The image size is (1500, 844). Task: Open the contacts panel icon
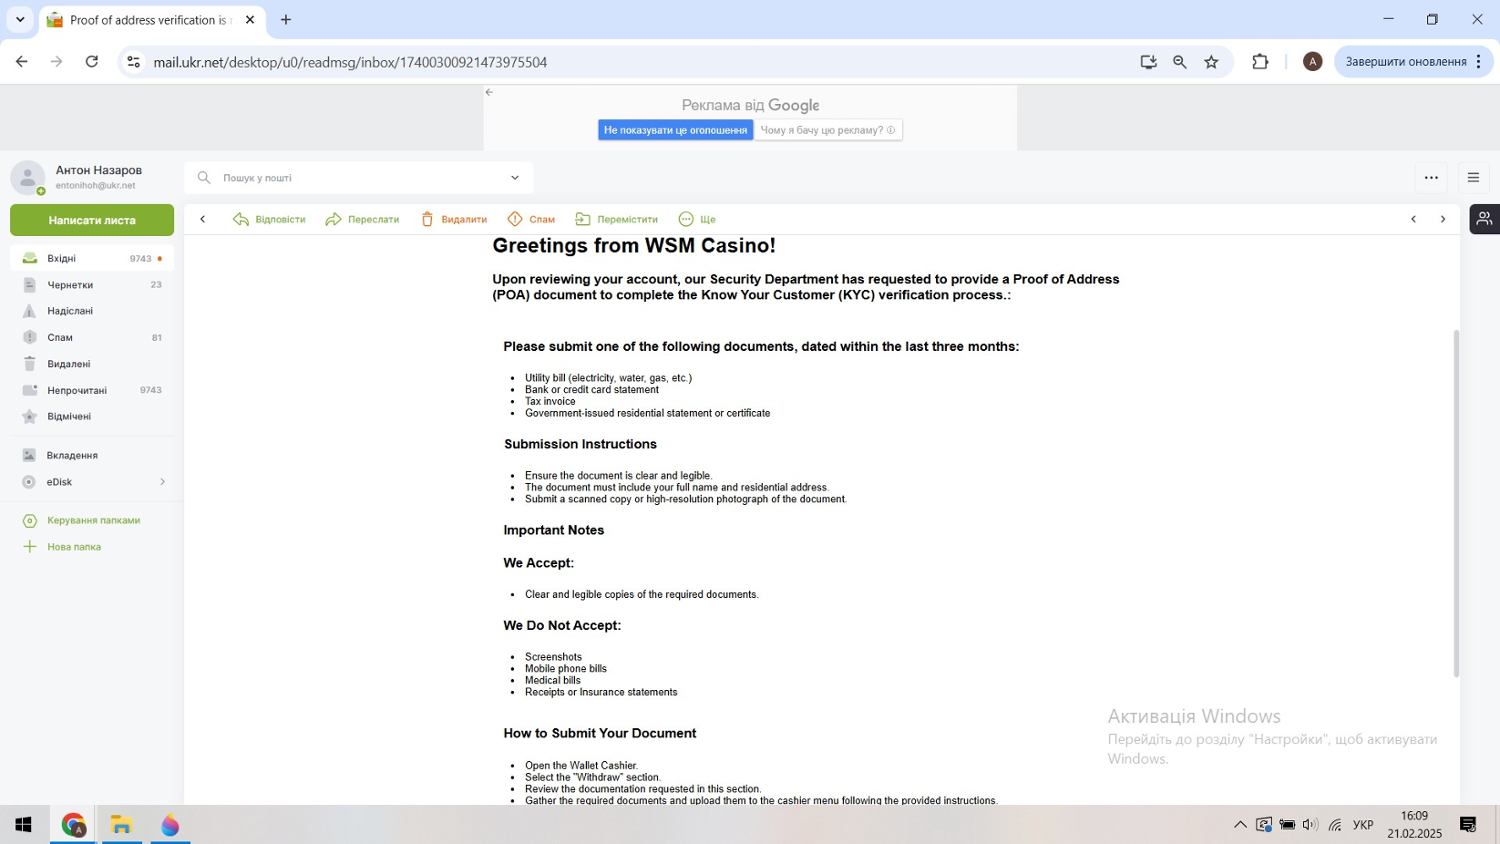pyautogui.click(x=1484, y=219)
